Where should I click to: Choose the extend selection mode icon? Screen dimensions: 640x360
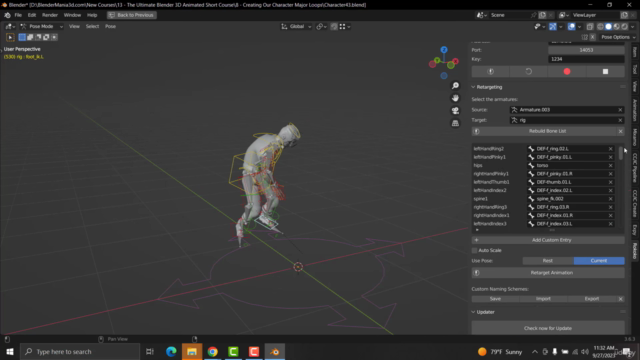click(30, 37)
